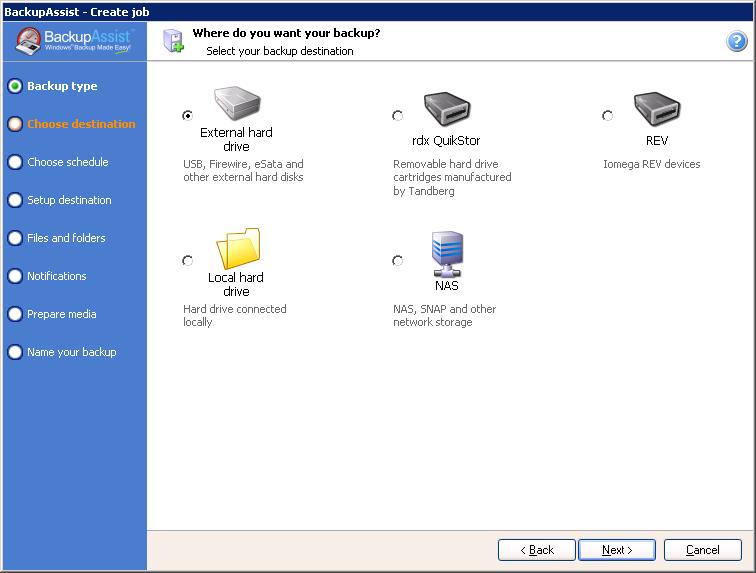Click the Notifications step circle
Viewport: 756px width, 573px height.
coord(15,276)
